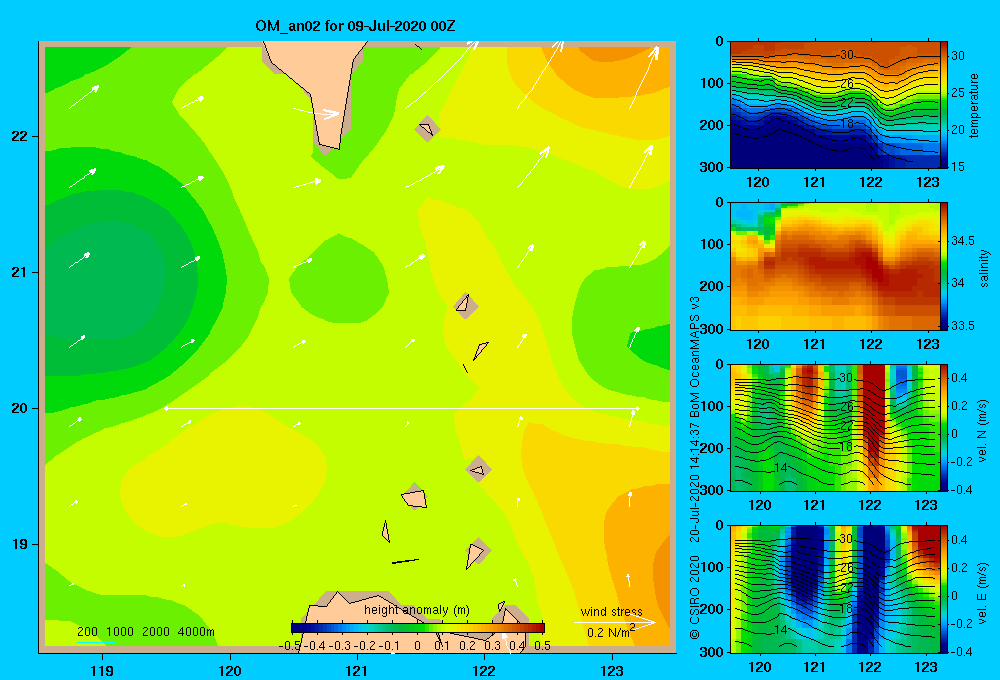The image size is (1000, 680).
Task: Click the '15' tick on temperature scale
Action: (x=958, y=166)
